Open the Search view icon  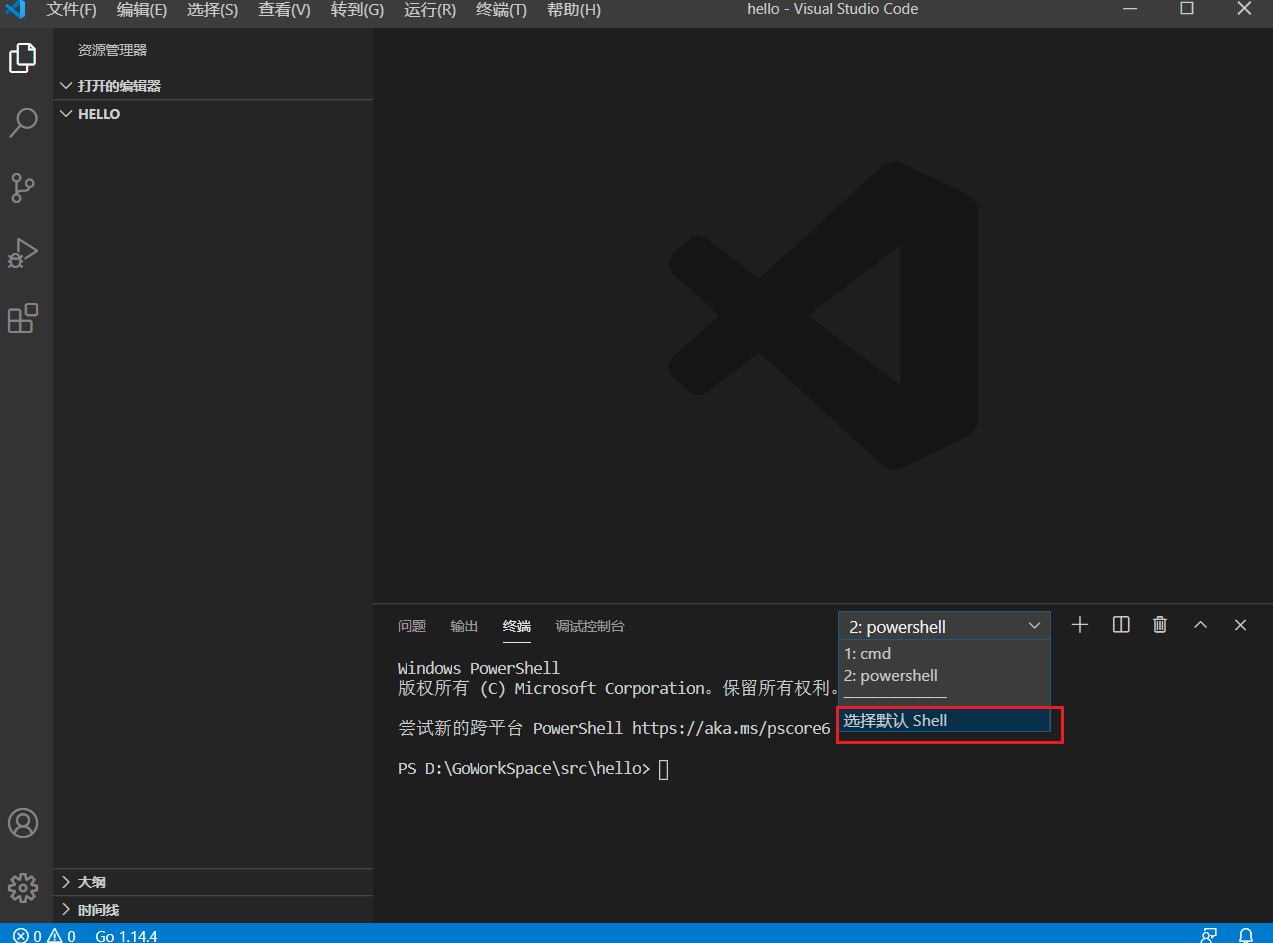pos(23,122)
